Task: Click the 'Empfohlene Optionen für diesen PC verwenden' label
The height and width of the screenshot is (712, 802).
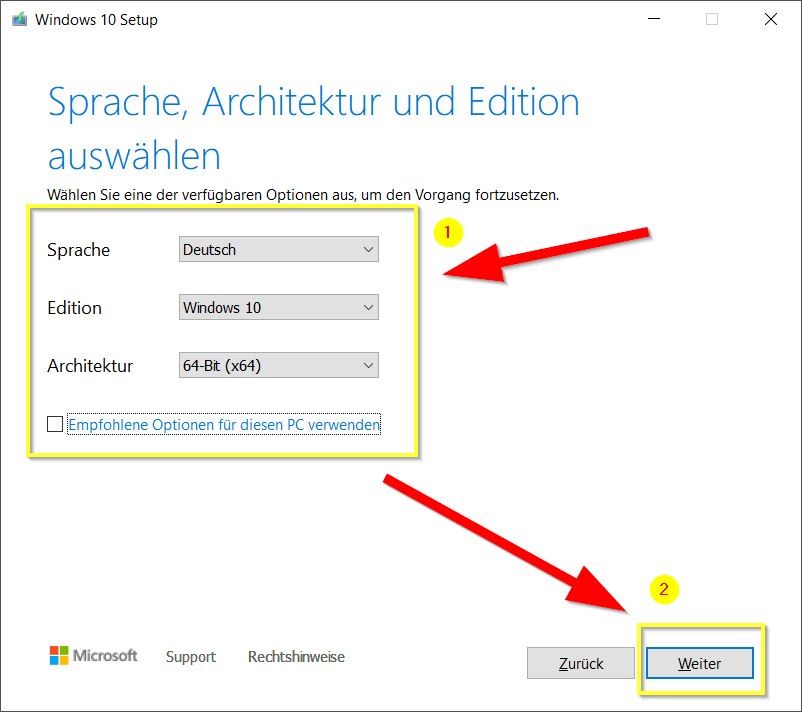Action: coord(224,425)
